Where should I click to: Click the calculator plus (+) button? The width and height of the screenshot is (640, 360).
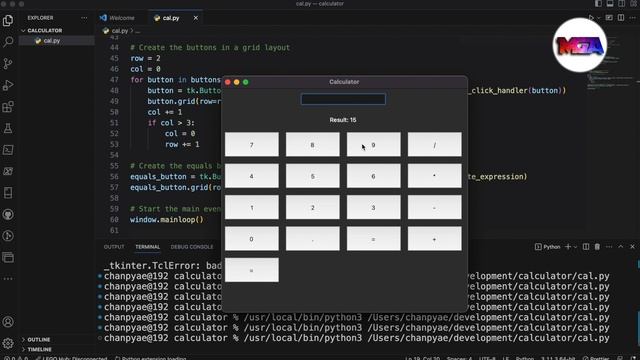click(434, 239)
